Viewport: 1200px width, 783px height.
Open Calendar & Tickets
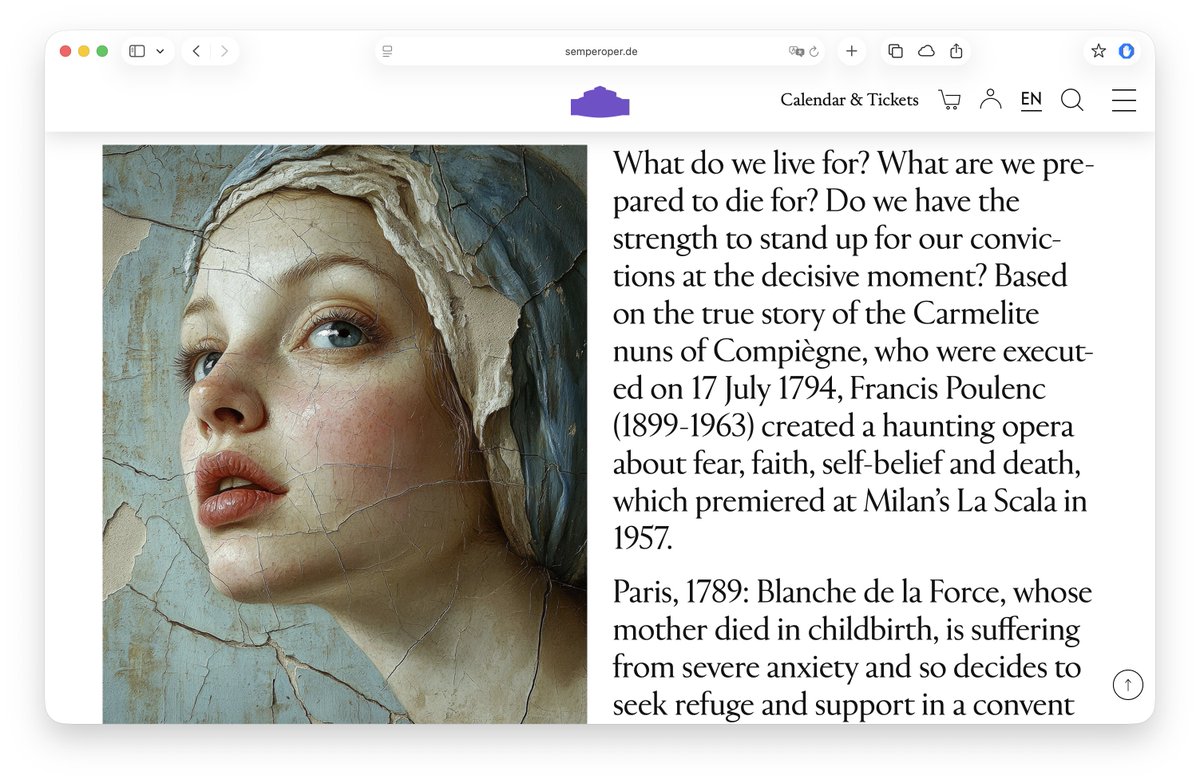click(x=849, y=100)
